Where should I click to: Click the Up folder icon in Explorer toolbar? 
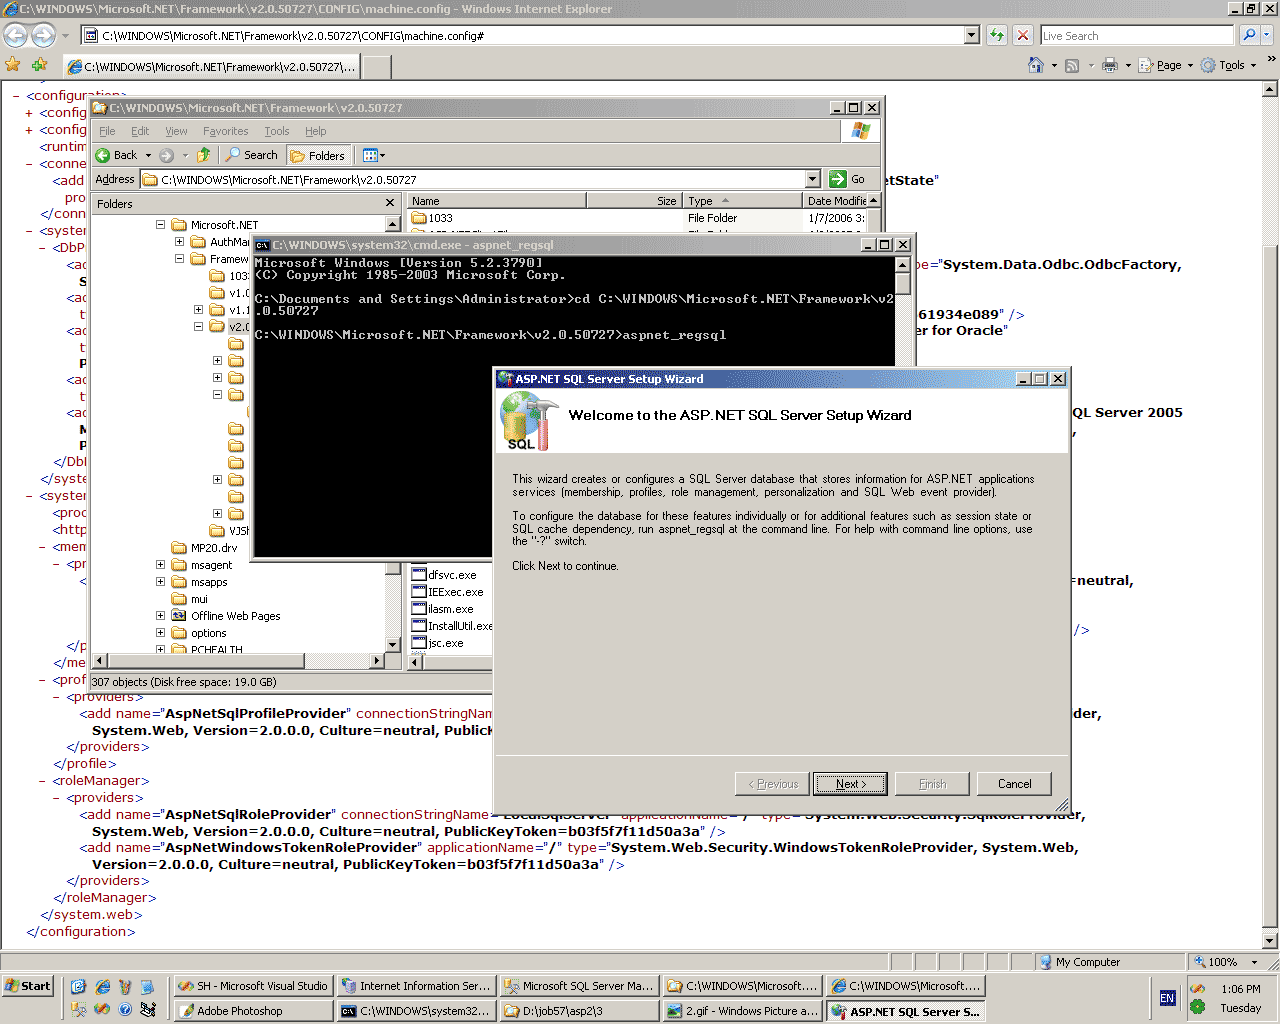(204, 155)
